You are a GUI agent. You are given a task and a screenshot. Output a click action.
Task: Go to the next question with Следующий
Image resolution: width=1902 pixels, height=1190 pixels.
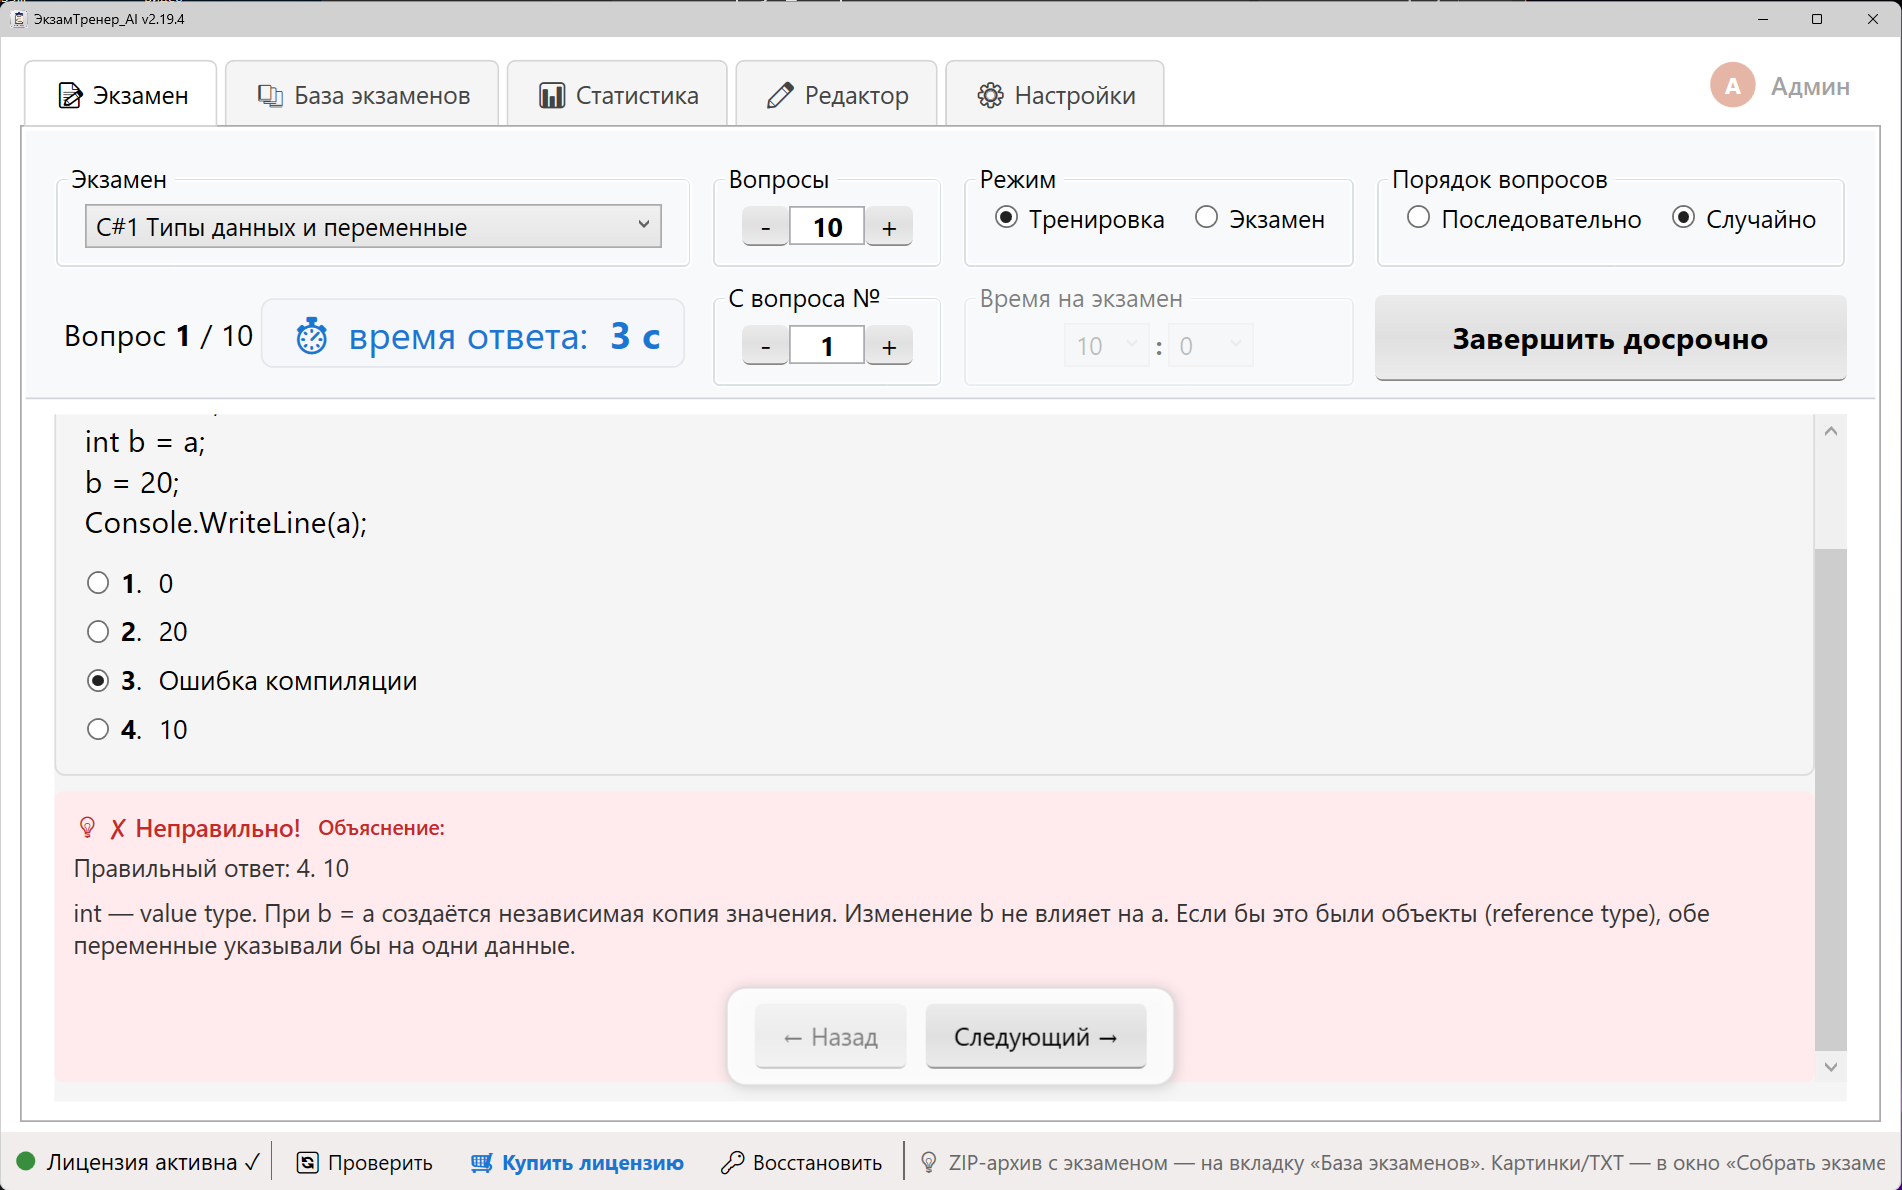(1036, 1037)
